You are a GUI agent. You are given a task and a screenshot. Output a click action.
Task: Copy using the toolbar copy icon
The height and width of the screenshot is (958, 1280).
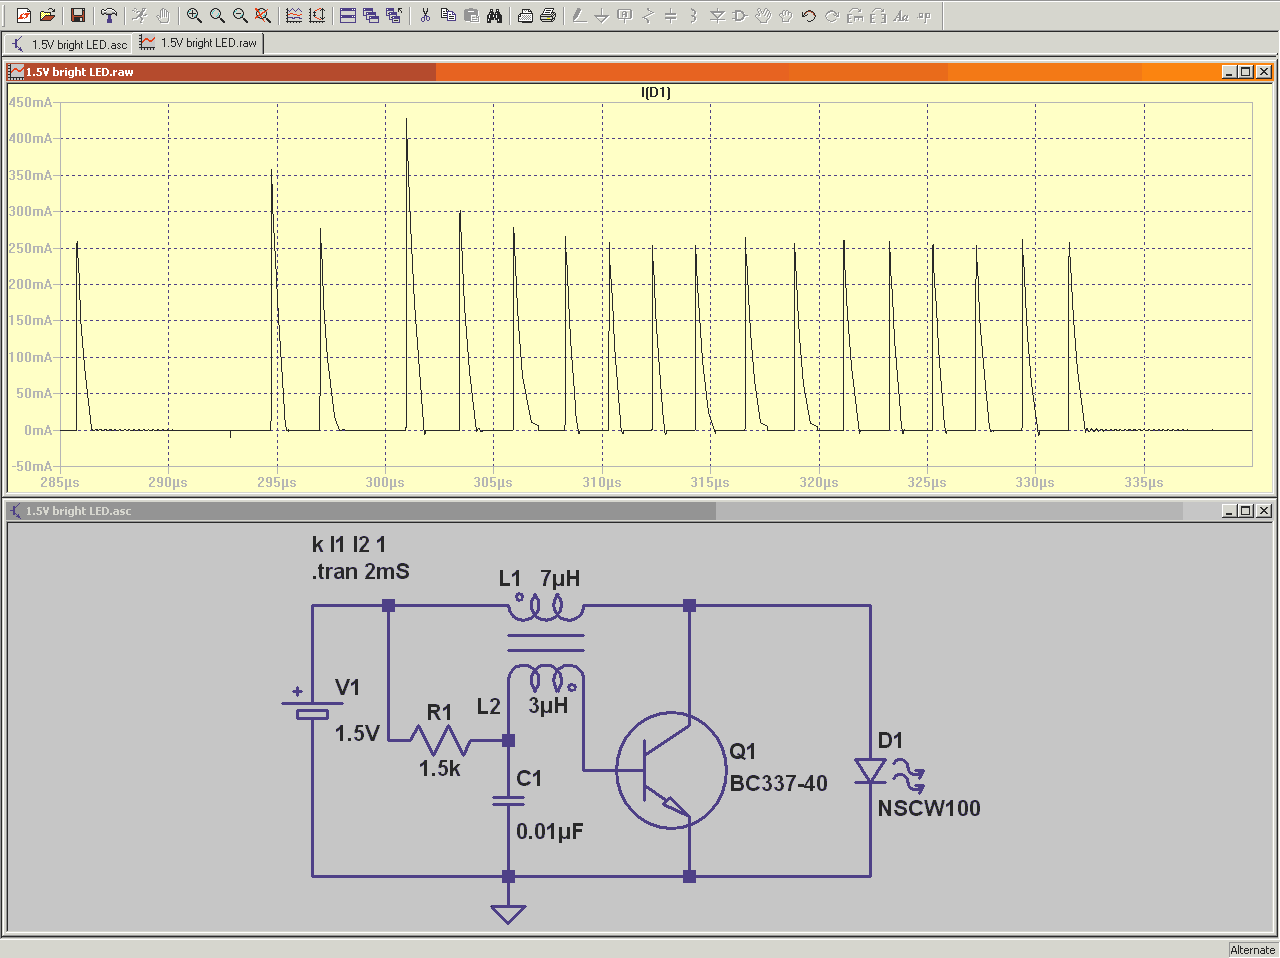click(x=448, y=16)
